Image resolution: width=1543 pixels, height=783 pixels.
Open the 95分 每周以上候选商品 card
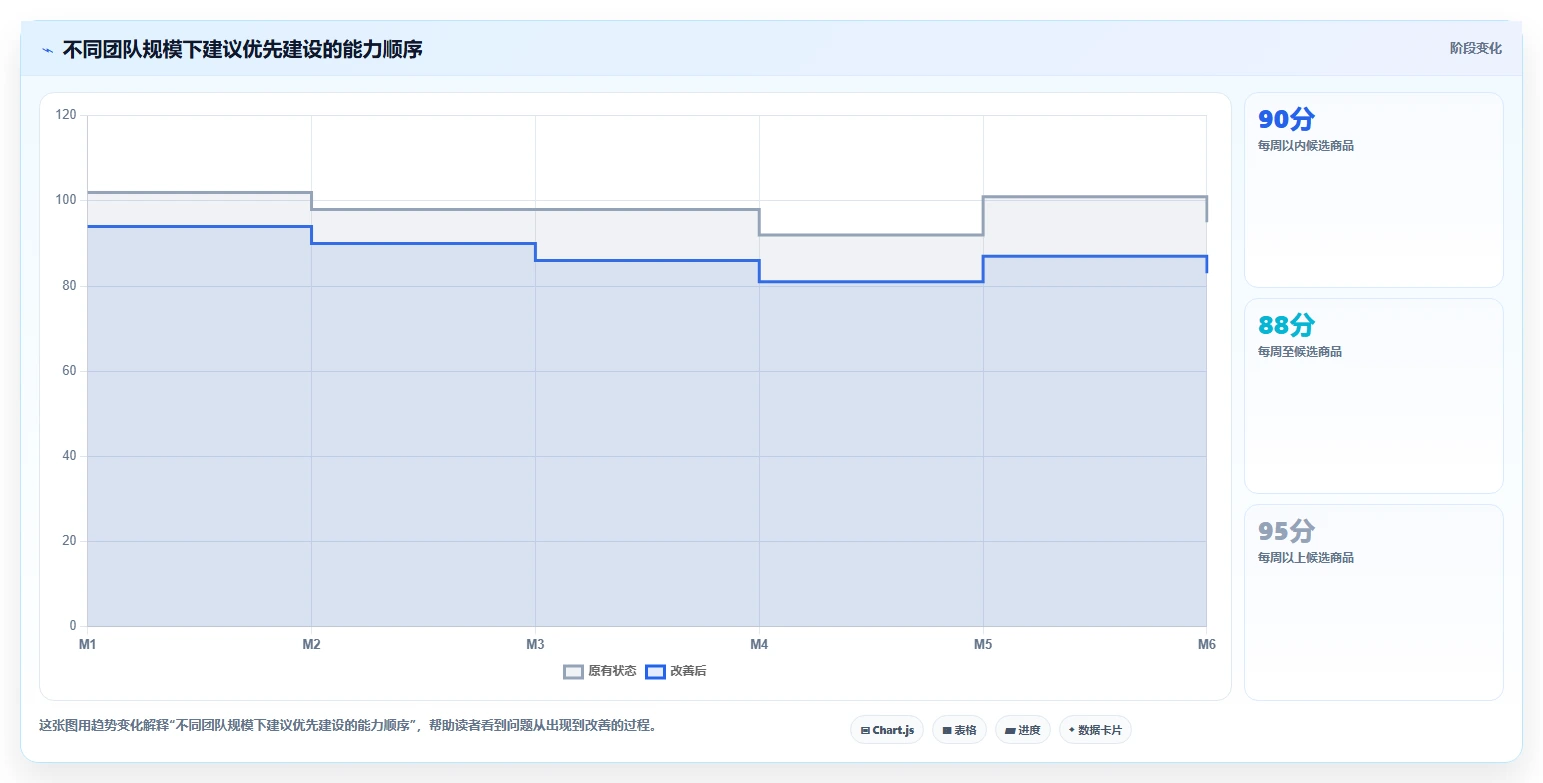click(1373, 602)
